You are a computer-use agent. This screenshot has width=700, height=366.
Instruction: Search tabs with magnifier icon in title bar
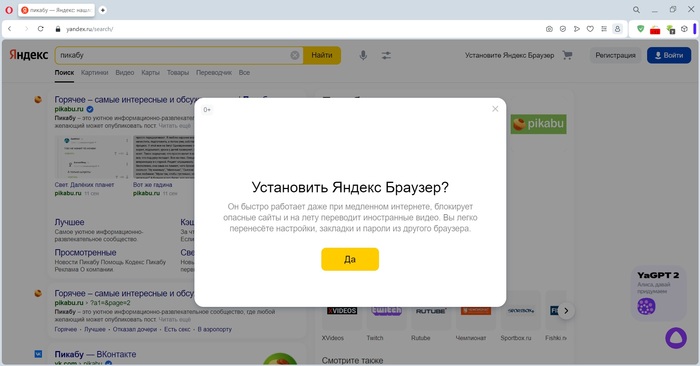point(636,10)
